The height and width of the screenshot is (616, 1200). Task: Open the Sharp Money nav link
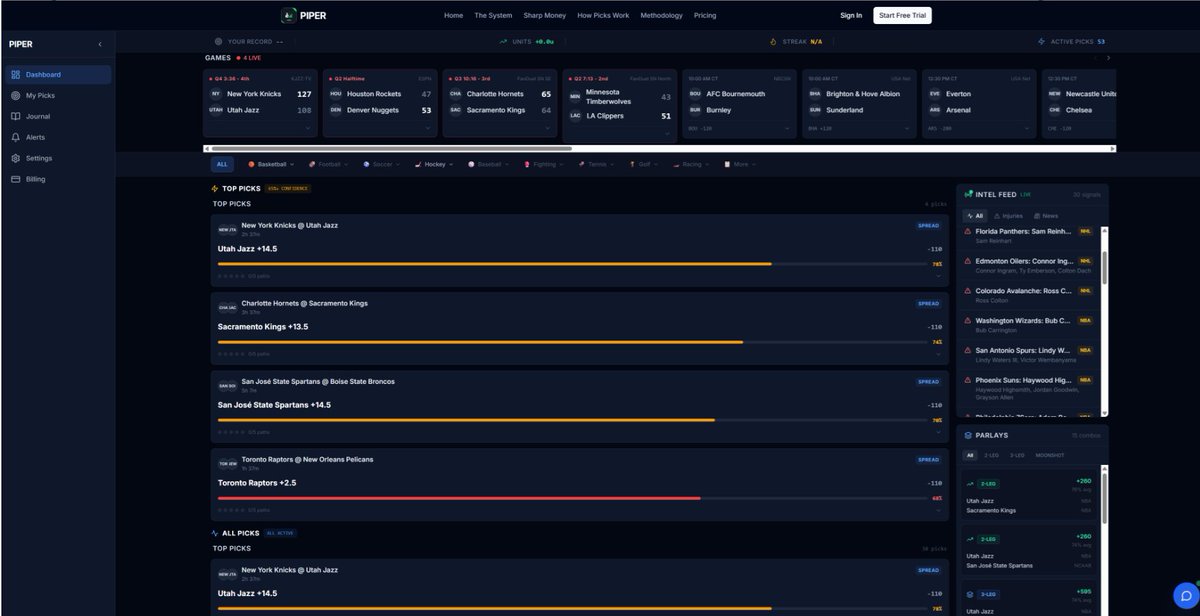pyautogui.click(x=545, y=15)
